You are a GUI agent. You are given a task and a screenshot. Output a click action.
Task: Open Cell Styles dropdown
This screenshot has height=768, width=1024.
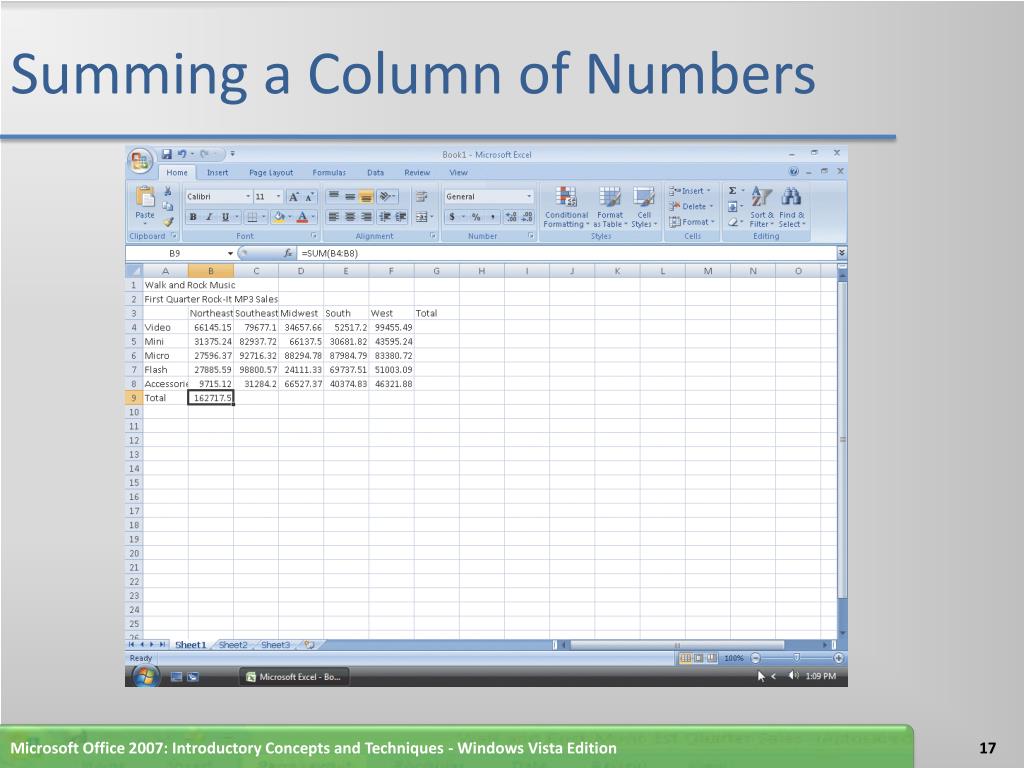pyautogui.click(x=644, y=207)
